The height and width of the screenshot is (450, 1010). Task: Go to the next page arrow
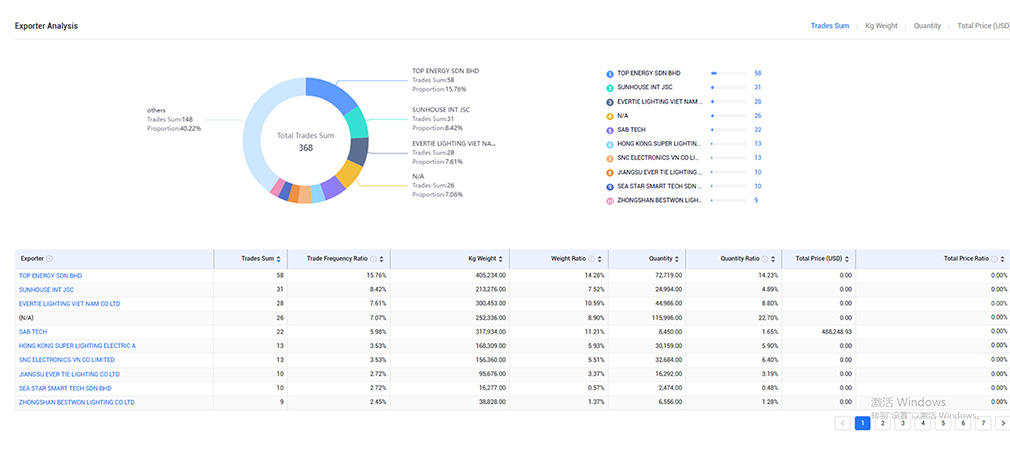click(1003, 423)
